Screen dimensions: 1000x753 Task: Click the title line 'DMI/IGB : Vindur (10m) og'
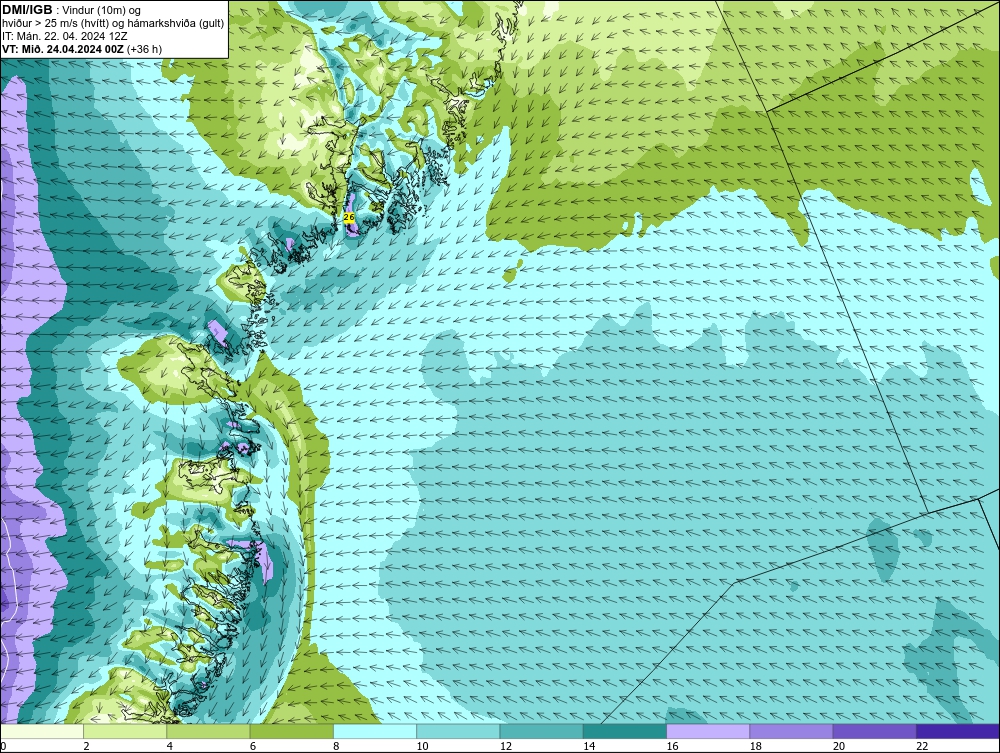[72, 10]
